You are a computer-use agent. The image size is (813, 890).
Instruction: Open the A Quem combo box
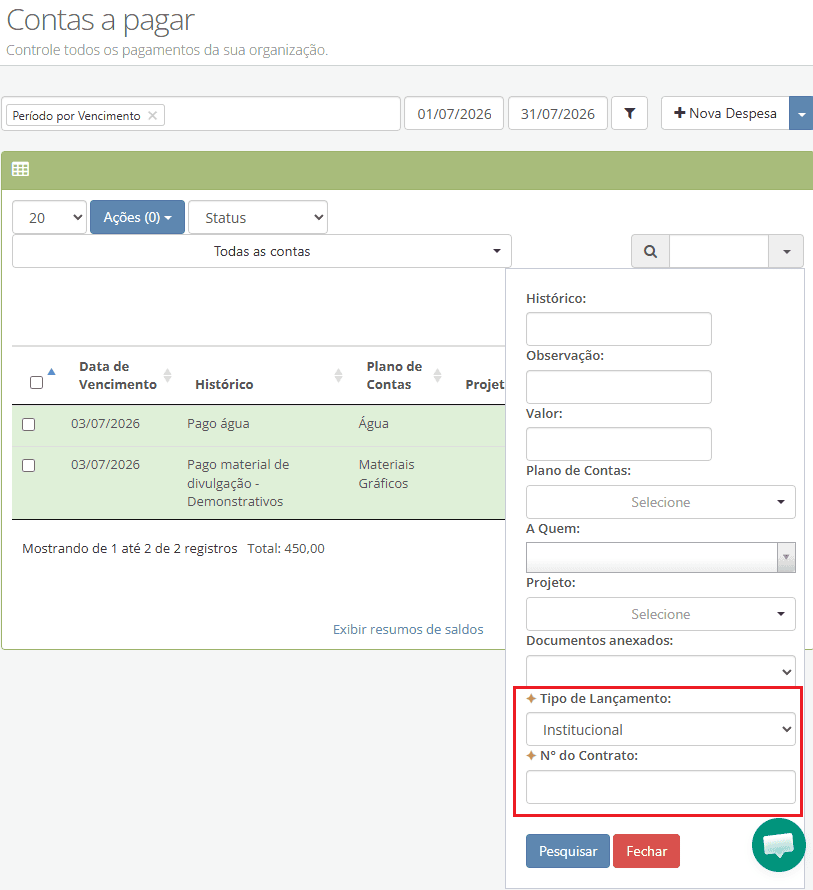(661, 557)
